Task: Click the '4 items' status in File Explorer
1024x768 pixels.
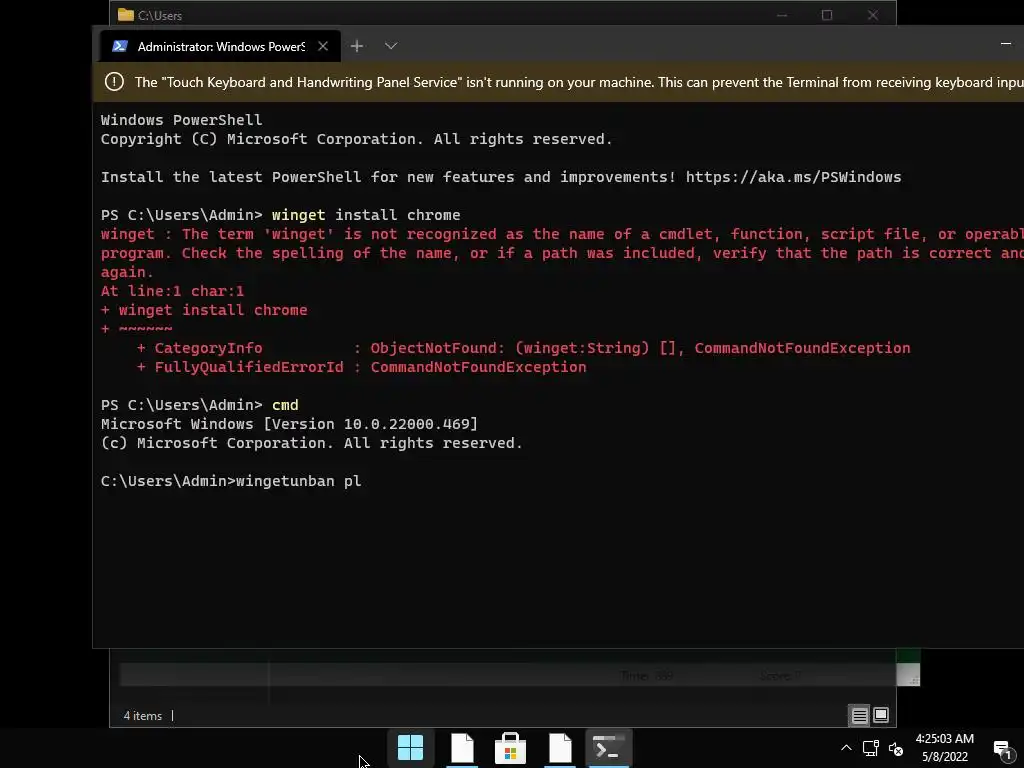Action: coord(142,716)
